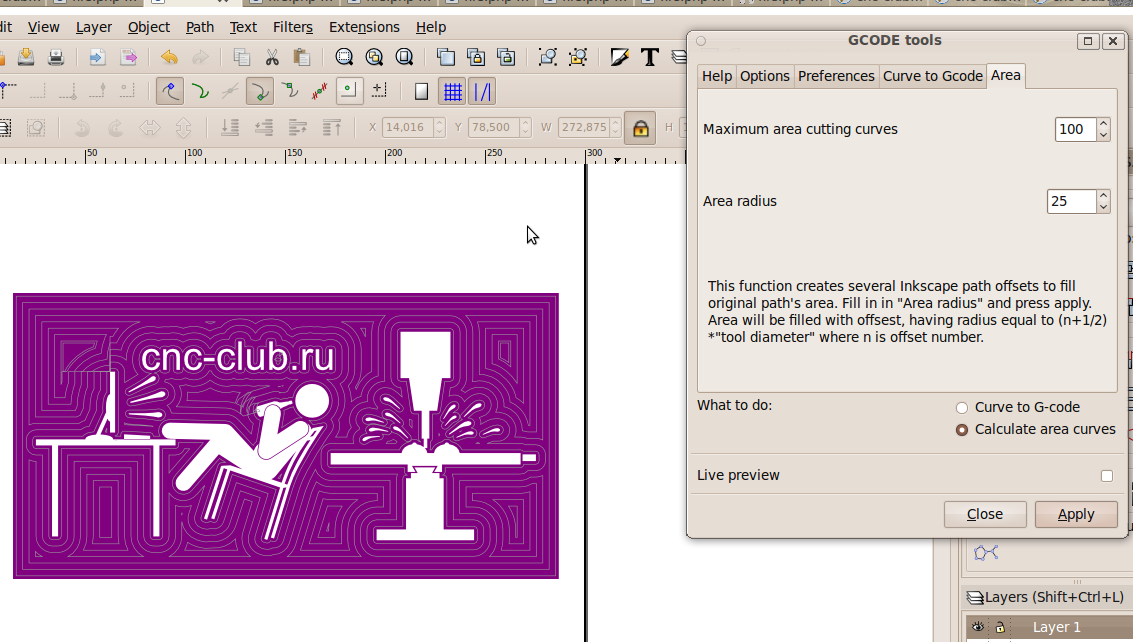Toggle snap to paths
This screenshot has width=1133, height=642.
coord(200,92)
